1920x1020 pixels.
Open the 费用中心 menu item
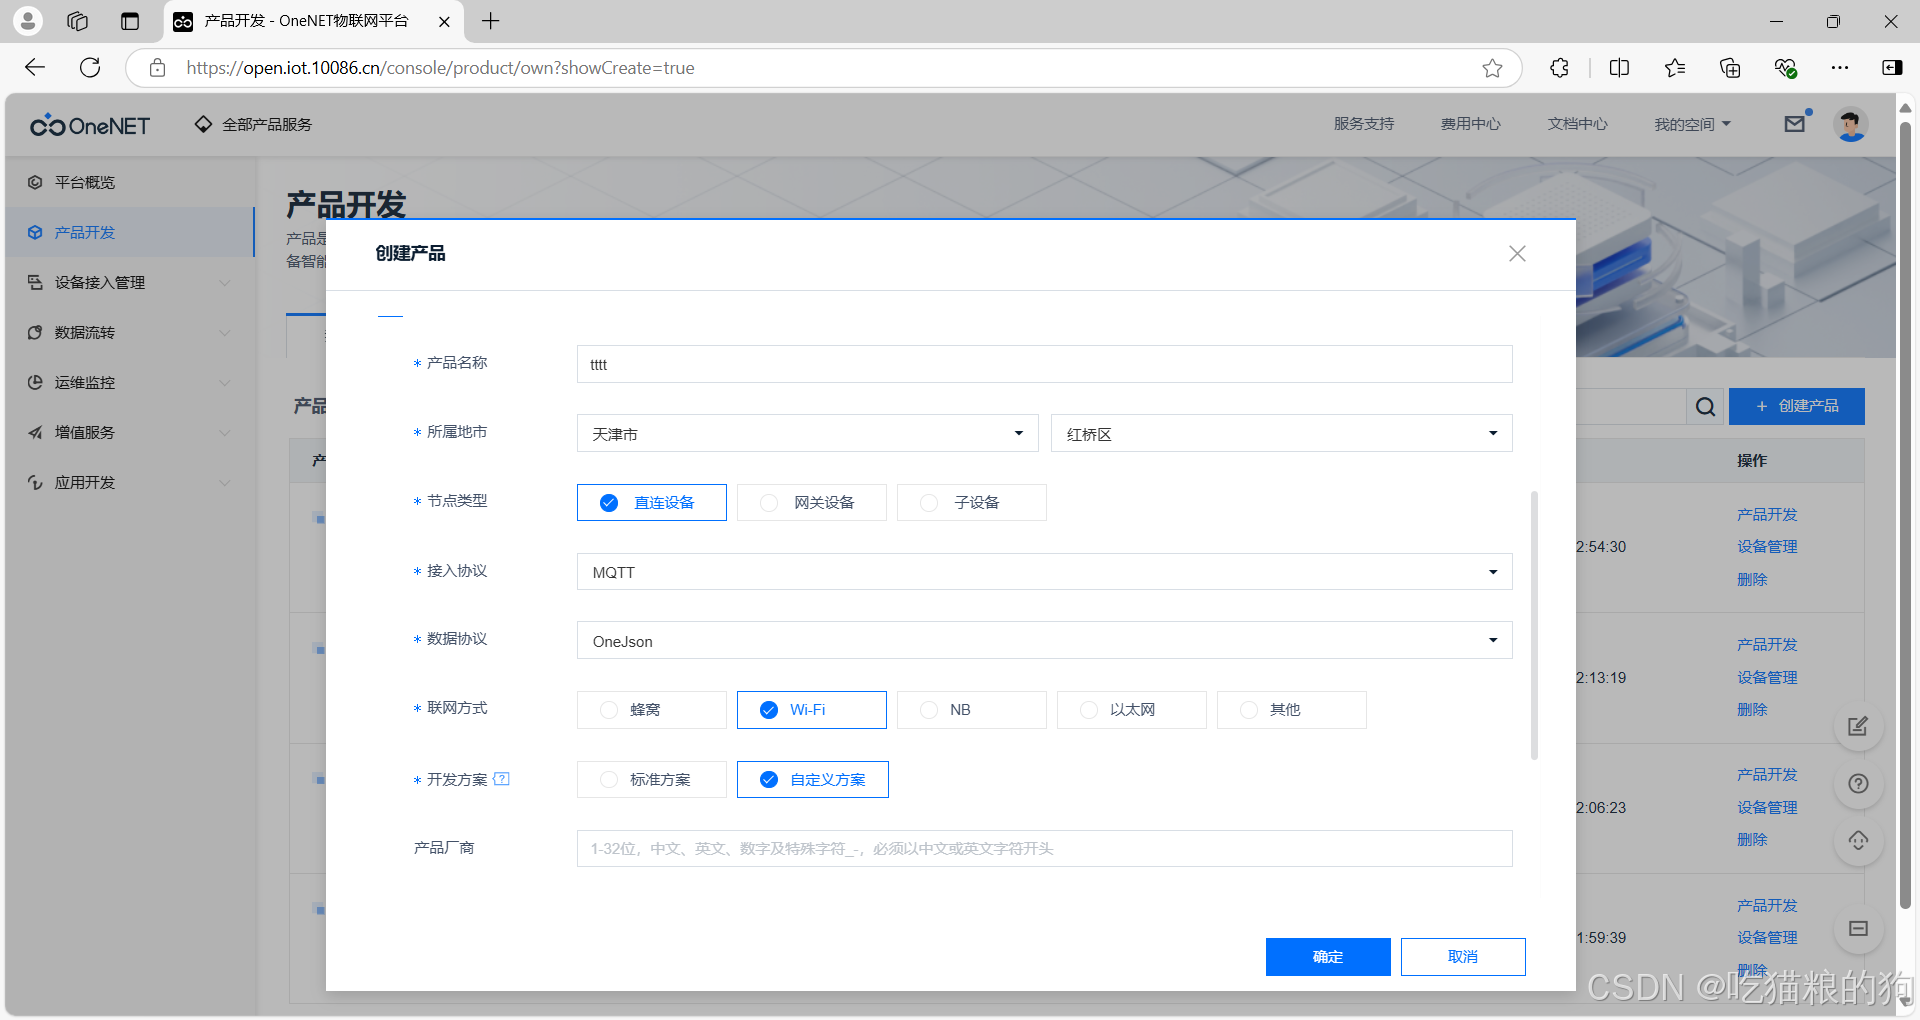pos(1470,123)
